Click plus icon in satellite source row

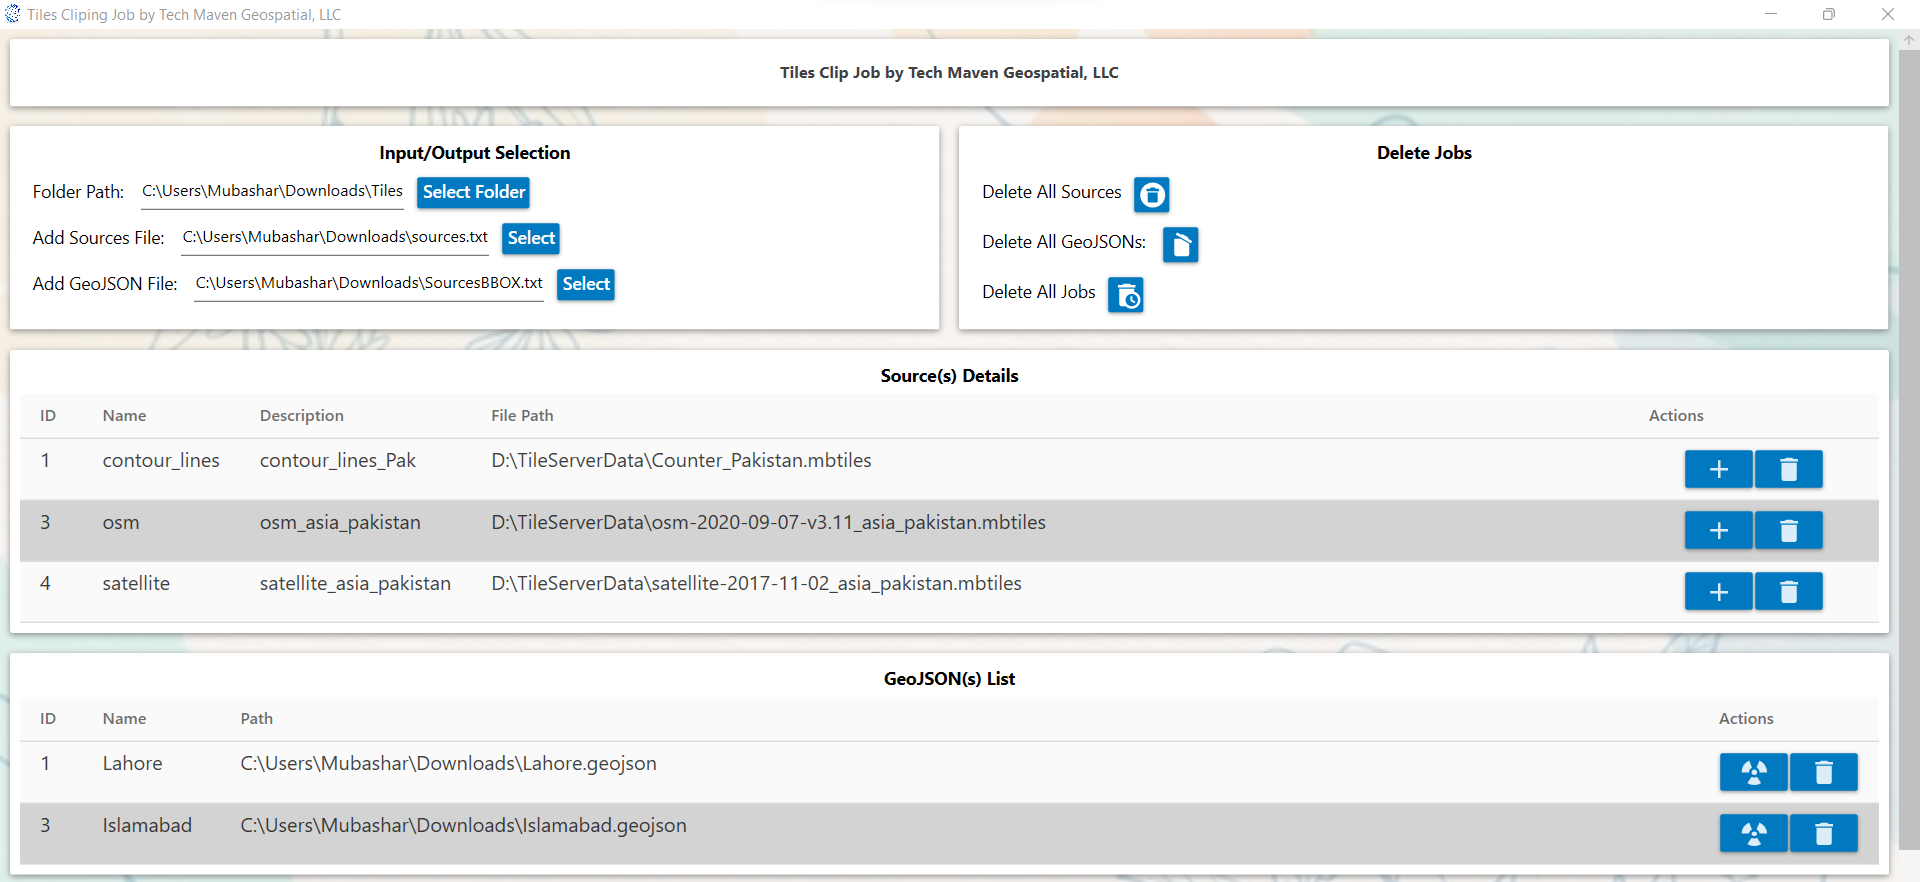(x=1718, y=591)
